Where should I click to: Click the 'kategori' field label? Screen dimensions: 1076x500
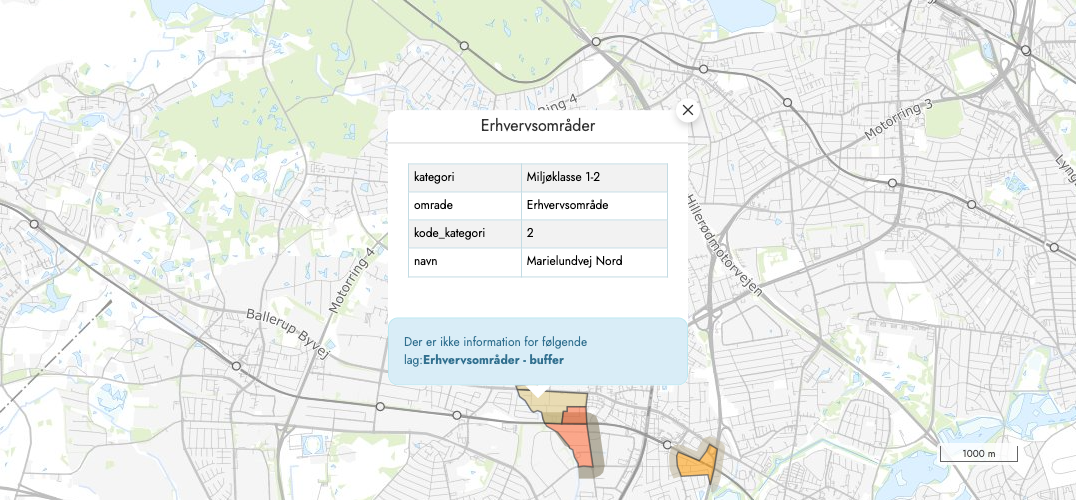point(435,177)
